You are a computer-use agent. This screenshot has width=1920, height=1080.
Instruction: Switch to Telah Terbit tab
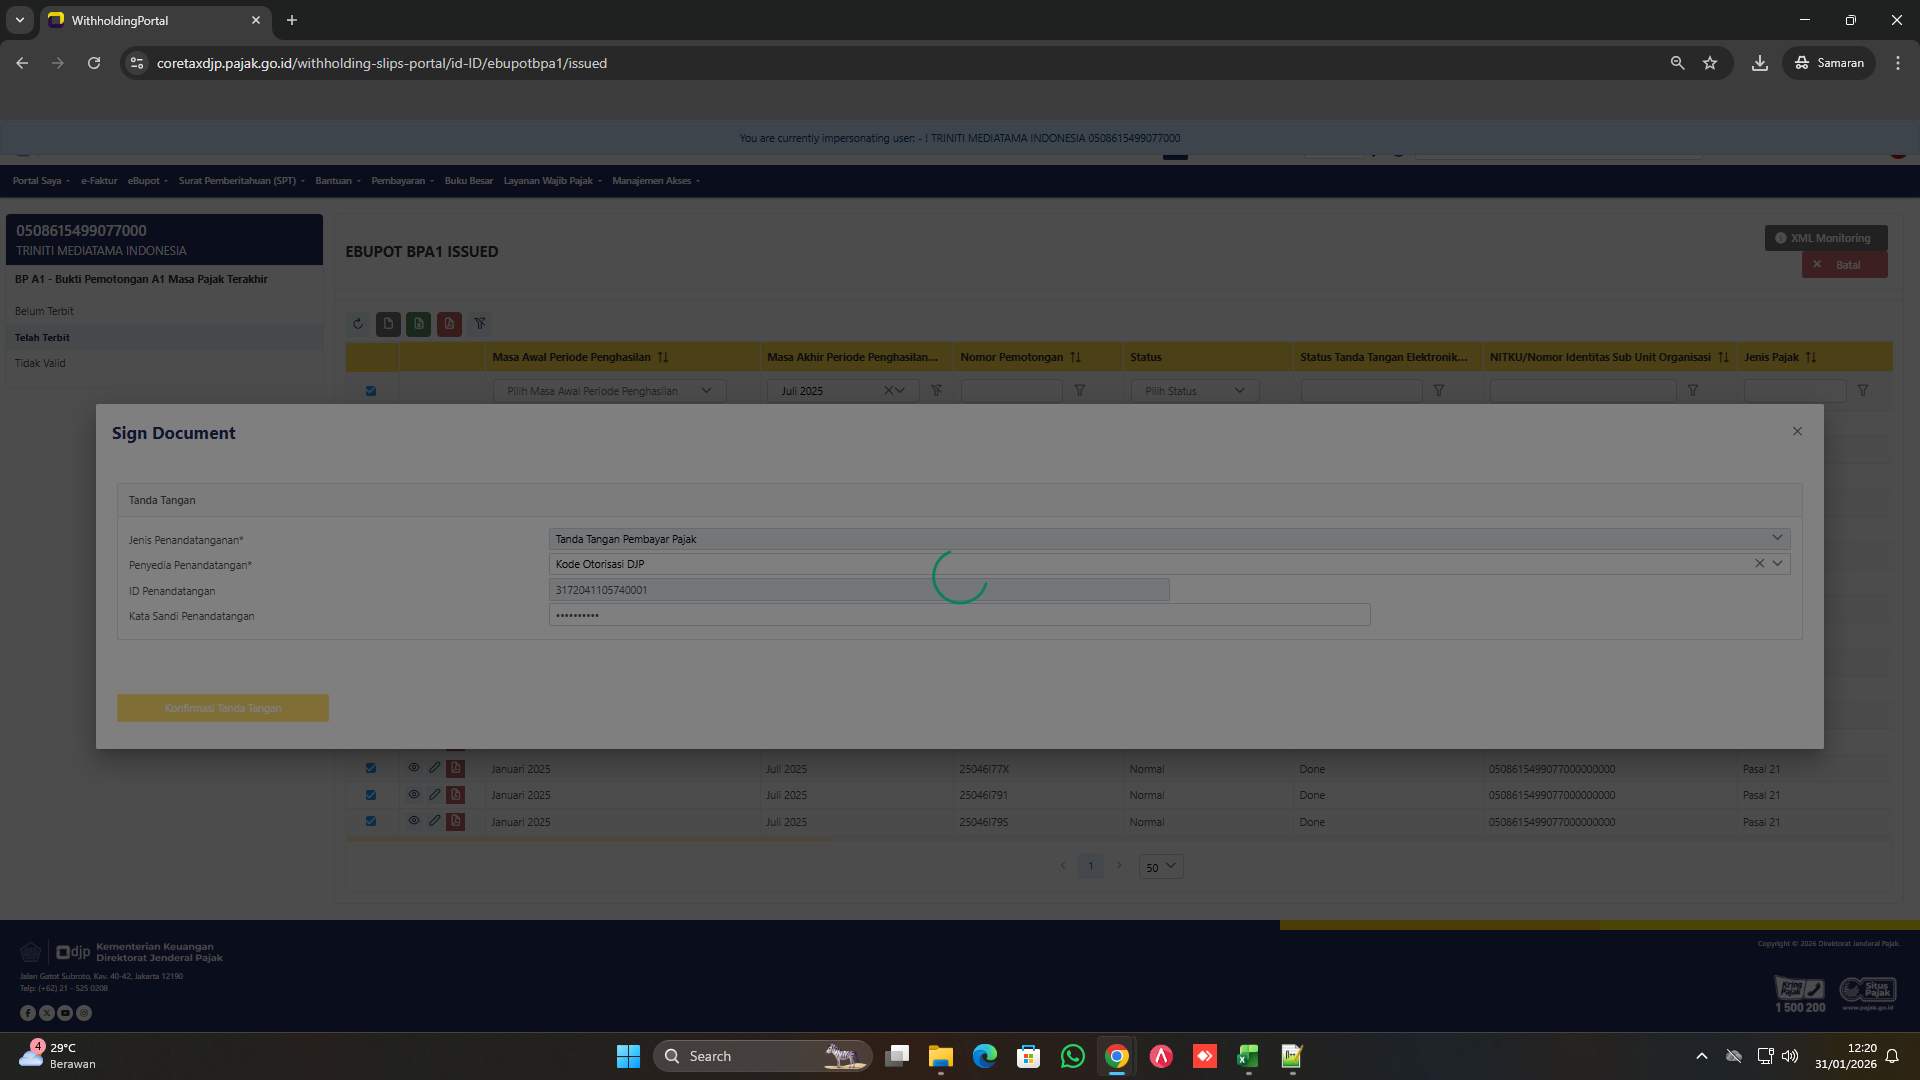tap(43, 337)
